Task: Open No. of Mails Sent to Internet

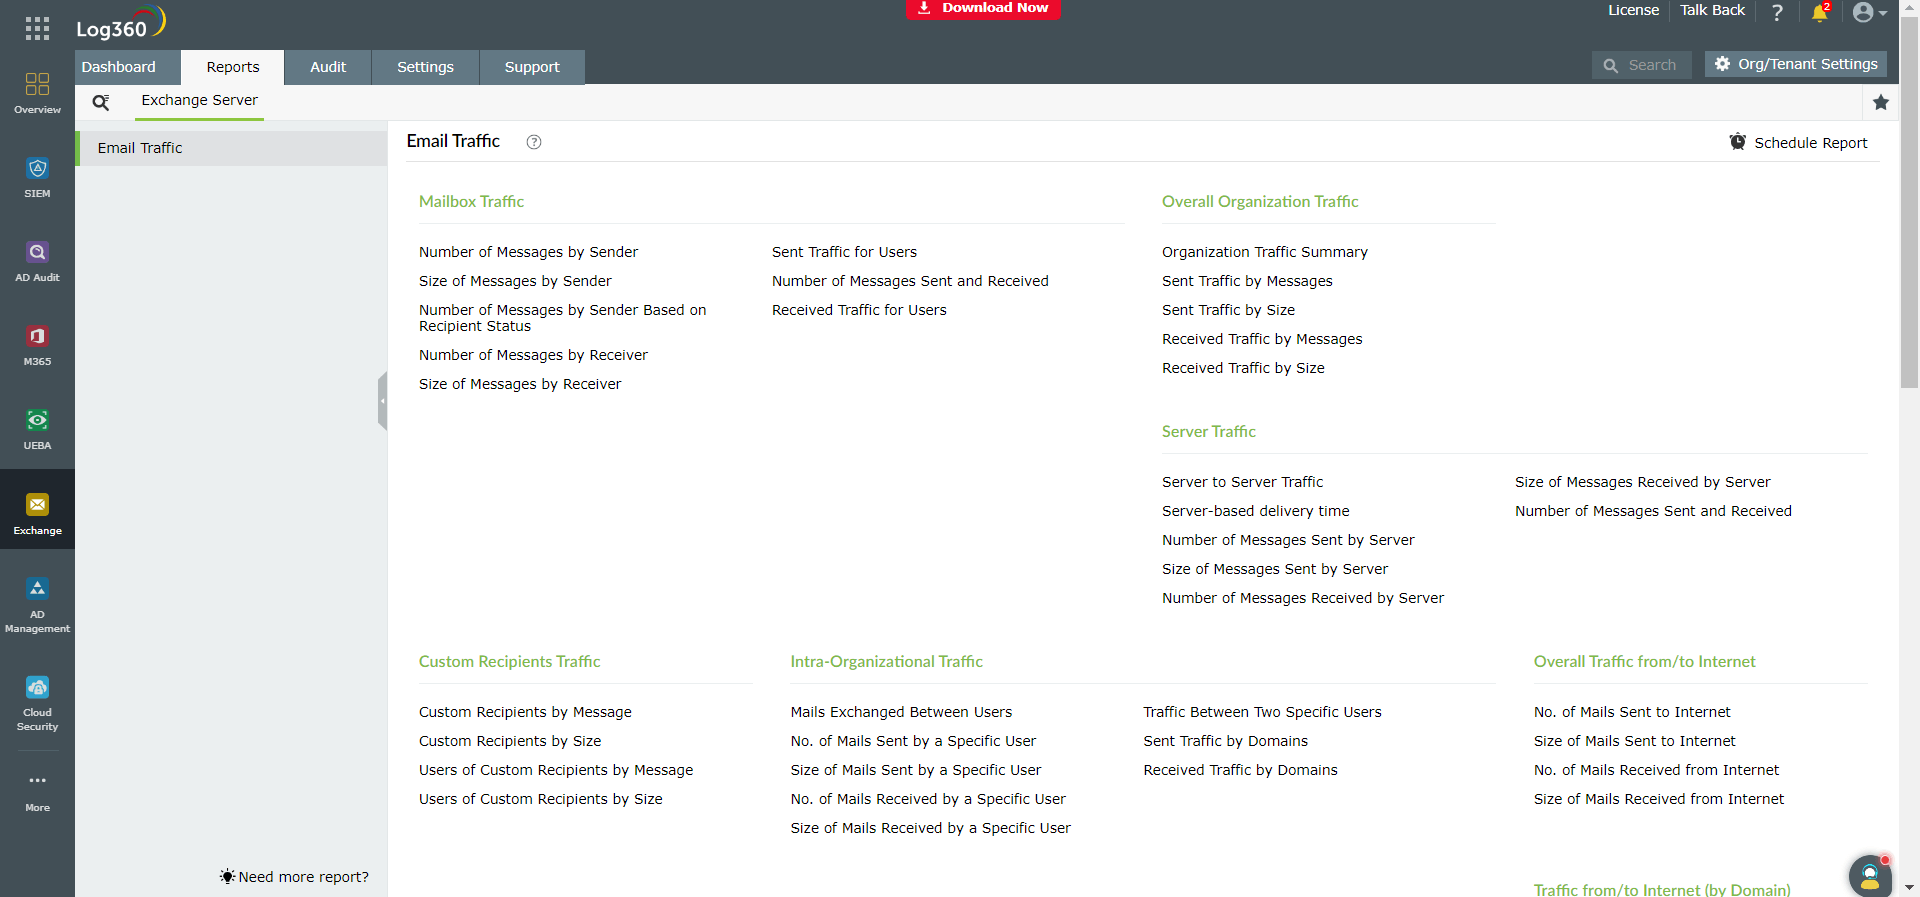Action: [x=1632, y=712]
